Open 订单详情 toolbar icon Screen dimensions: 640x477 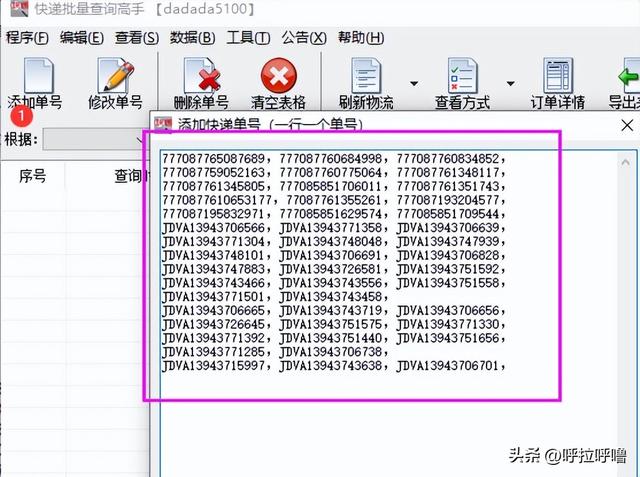[x=558, y=75]
